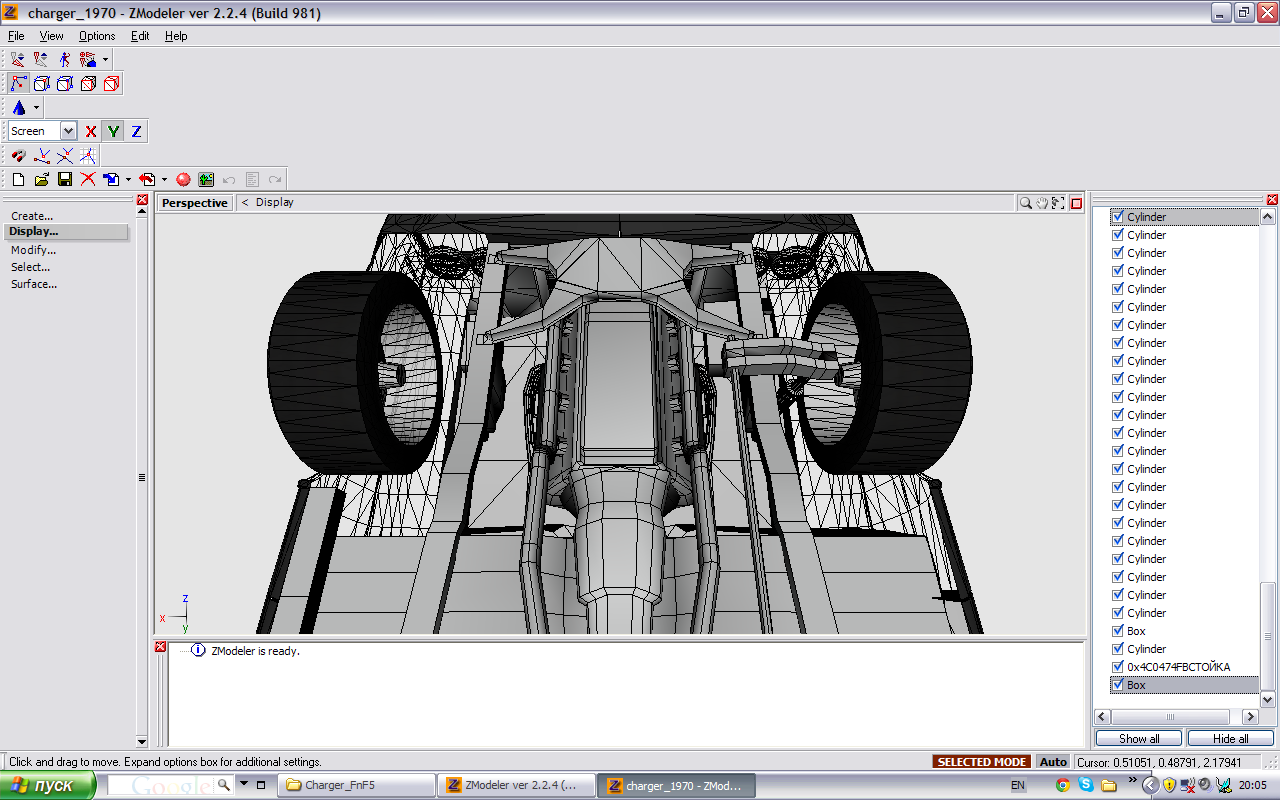Screen dimensions: 1280x800
Task: Click the pan hand tool in viewport
Action: point(1041,203)
